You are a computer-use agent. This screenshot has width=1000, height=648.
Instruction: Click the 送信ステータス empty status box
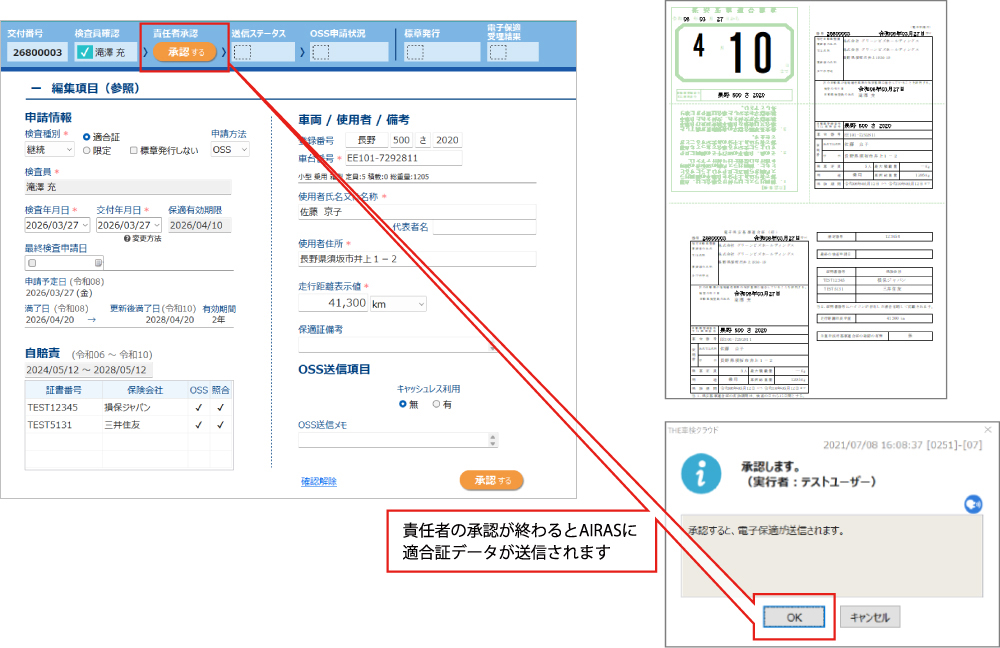coord(243,53)
